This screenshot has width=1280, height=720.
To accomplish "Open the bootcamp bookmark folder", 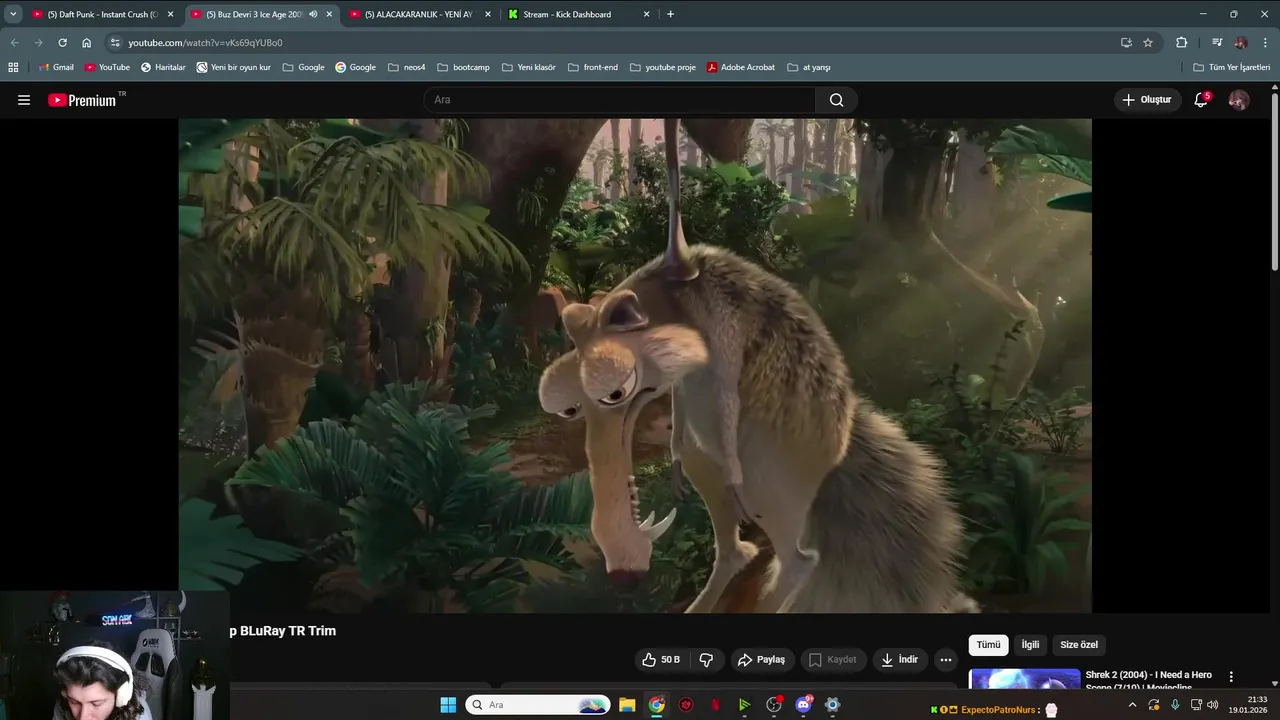I will click(463, 67).
